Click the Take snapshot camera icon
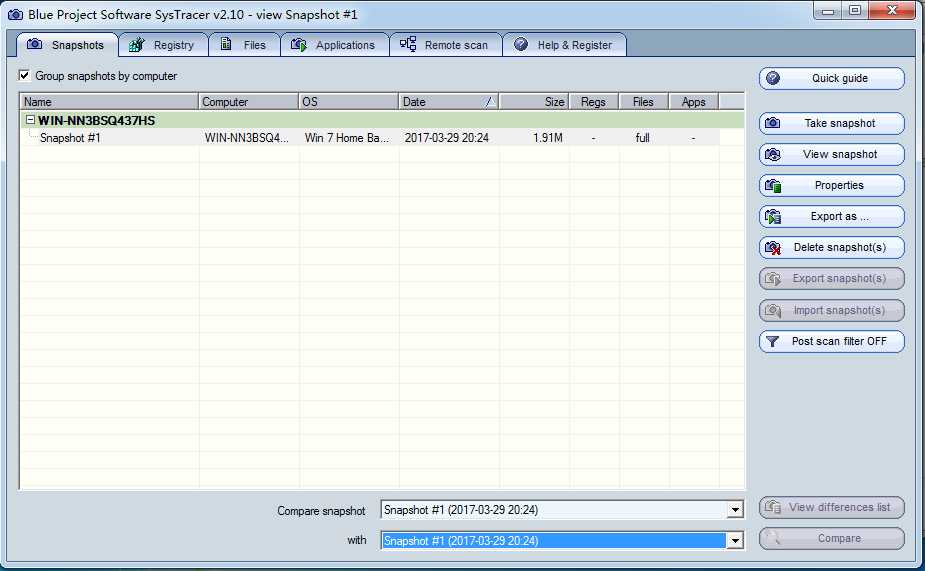The height and width of the screenshot is (571, 925). [x=773, y=123]
